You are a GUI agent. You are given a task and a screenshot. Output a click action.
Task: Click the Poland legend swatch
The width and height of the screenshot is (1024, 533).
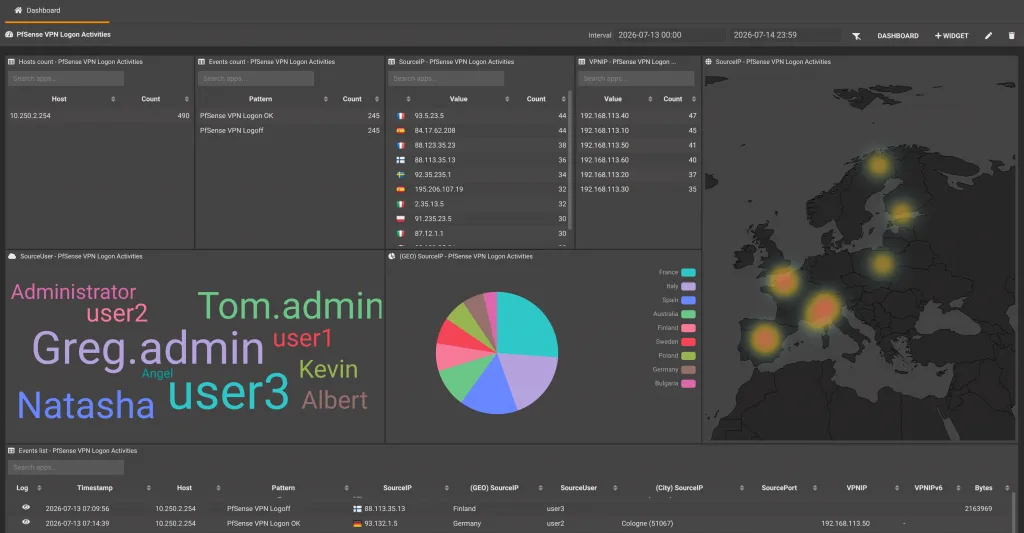pos(688,356)
